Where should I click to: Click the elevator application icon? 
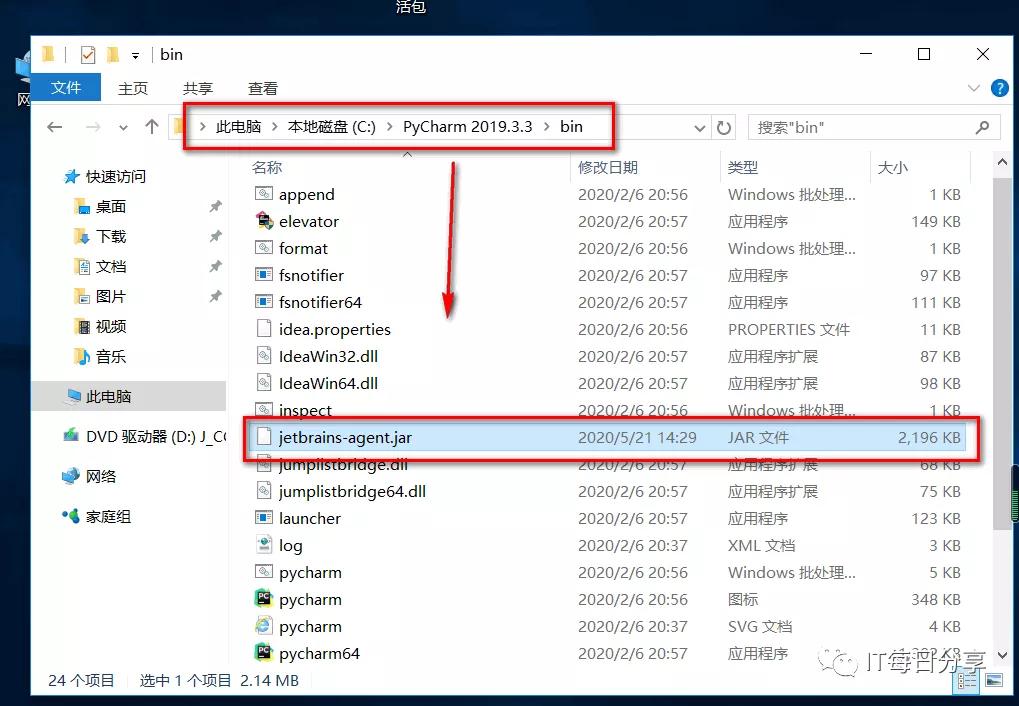coord(263,221)
